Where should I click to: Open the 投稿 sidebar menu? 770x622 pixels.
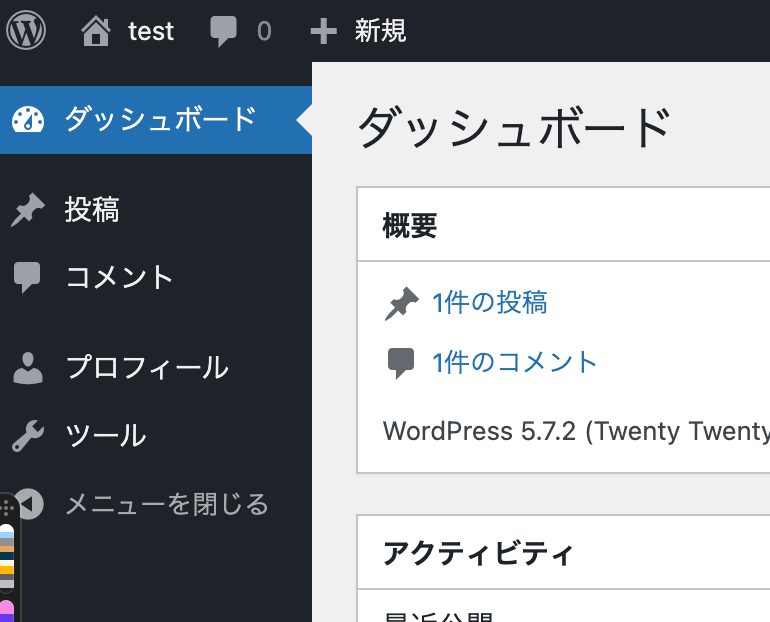click(x=92, y=210)
